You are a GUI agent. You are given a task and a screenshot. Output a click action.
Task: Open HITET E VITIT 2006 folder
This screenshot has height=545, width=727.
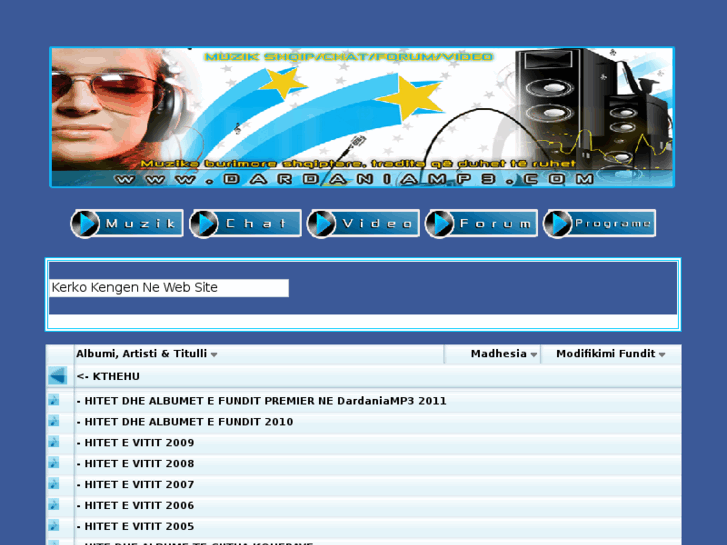(x=135, y=505)
